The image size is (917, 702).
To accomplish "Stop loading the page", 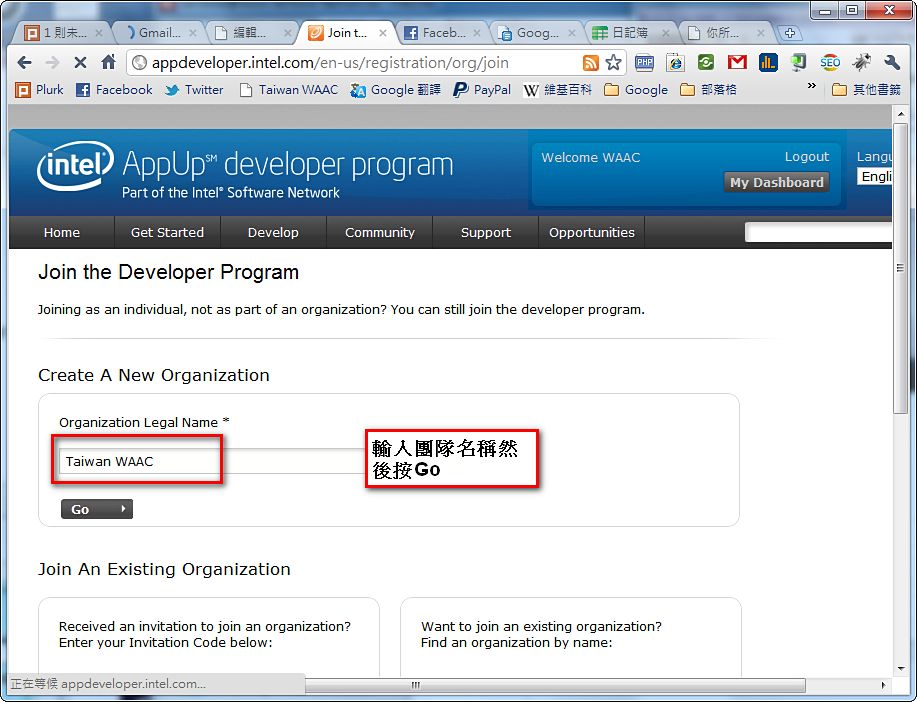I will [81, 62].
